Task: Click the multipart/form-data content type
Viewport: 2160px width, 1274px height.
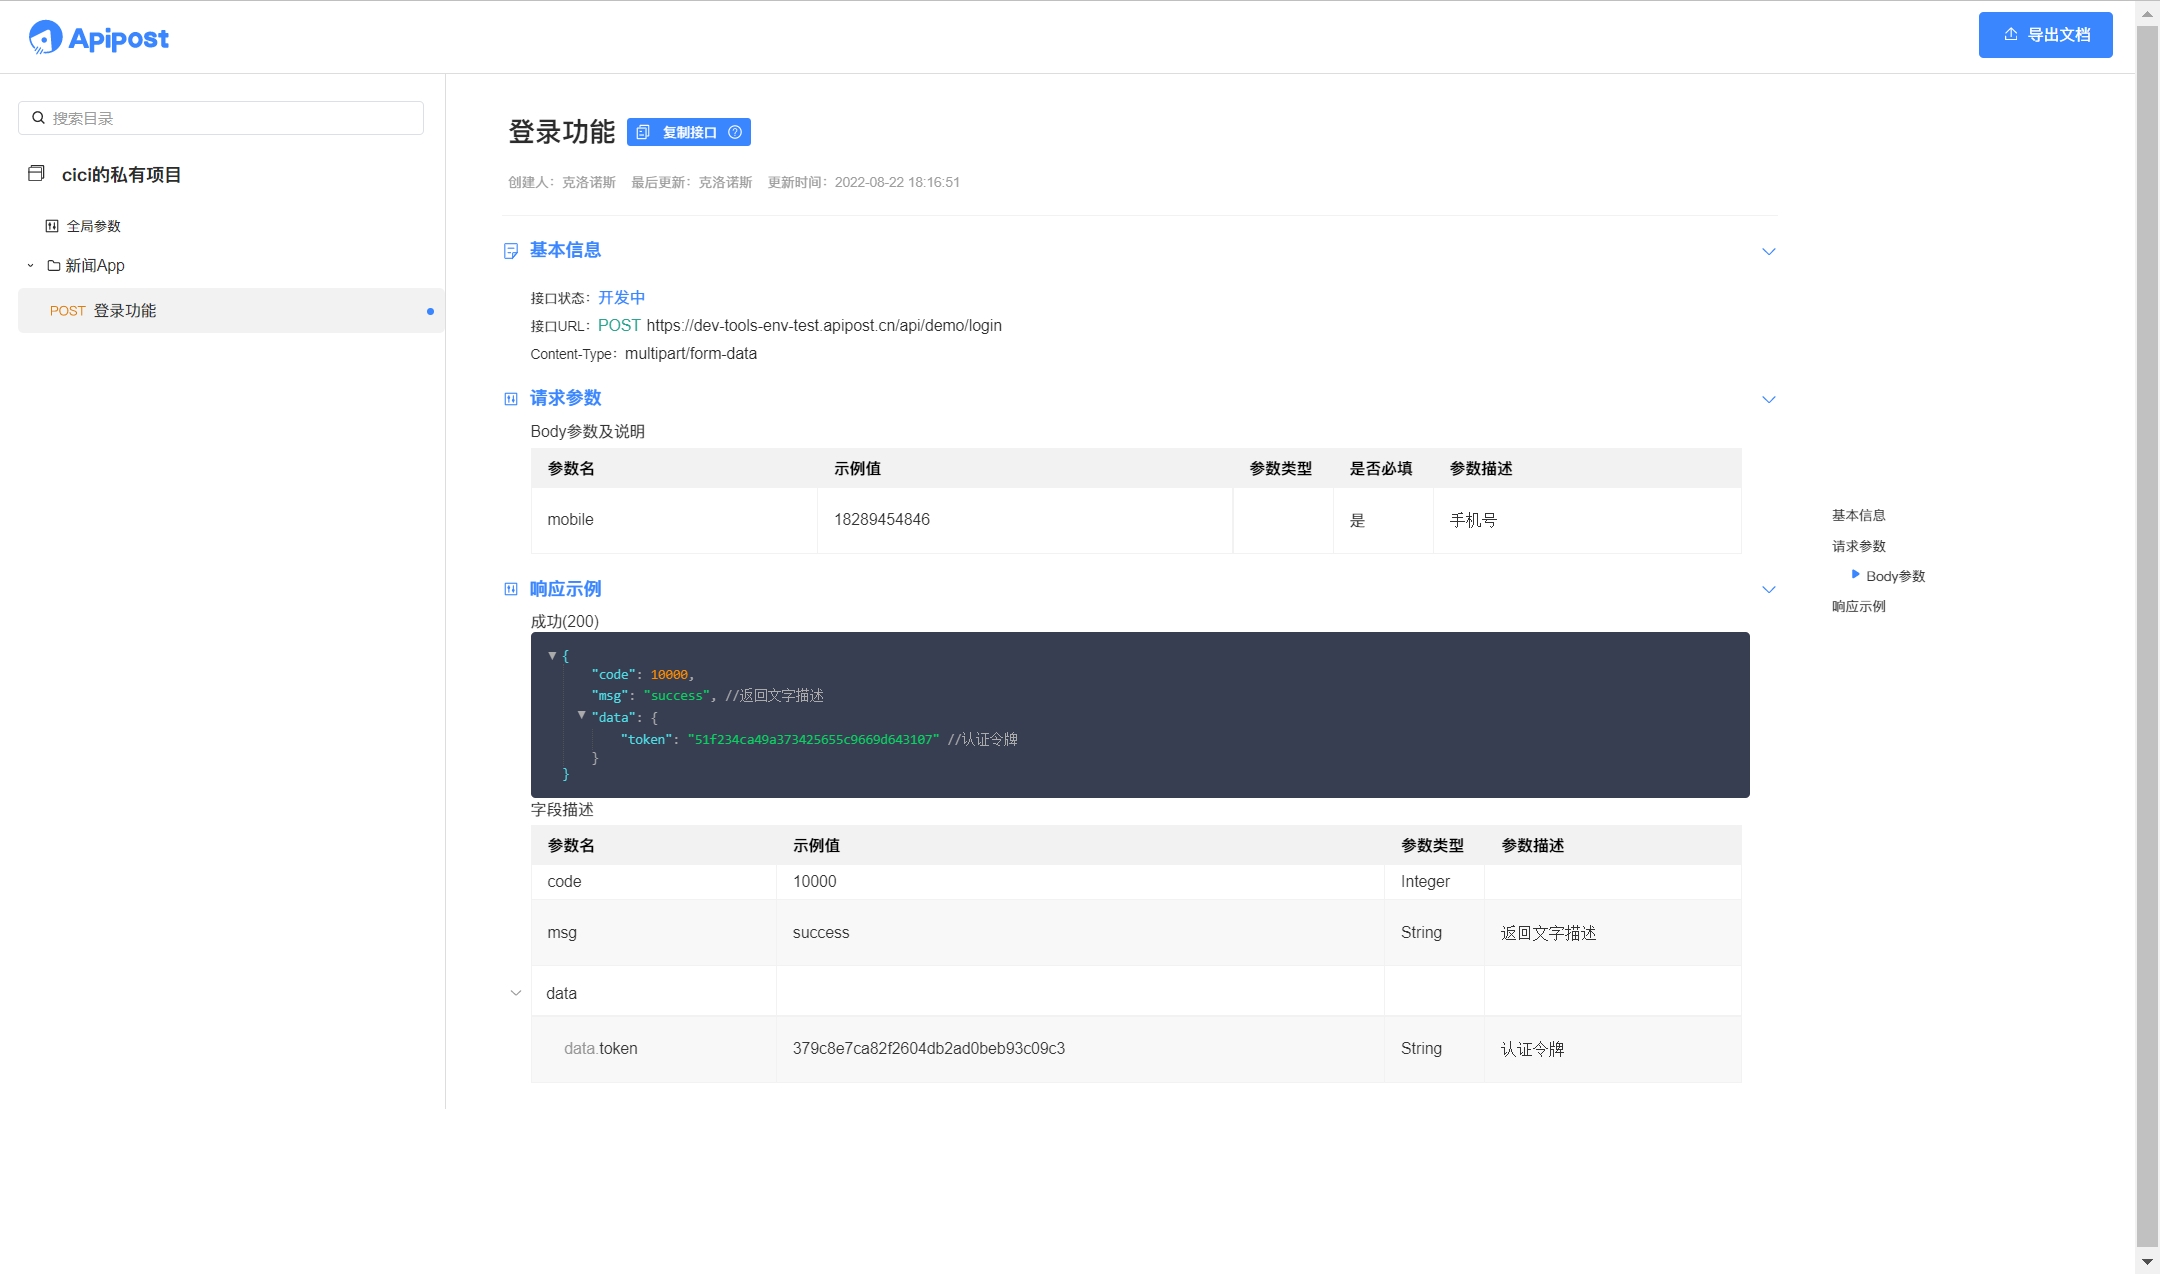Action: [x=691, y=354]
